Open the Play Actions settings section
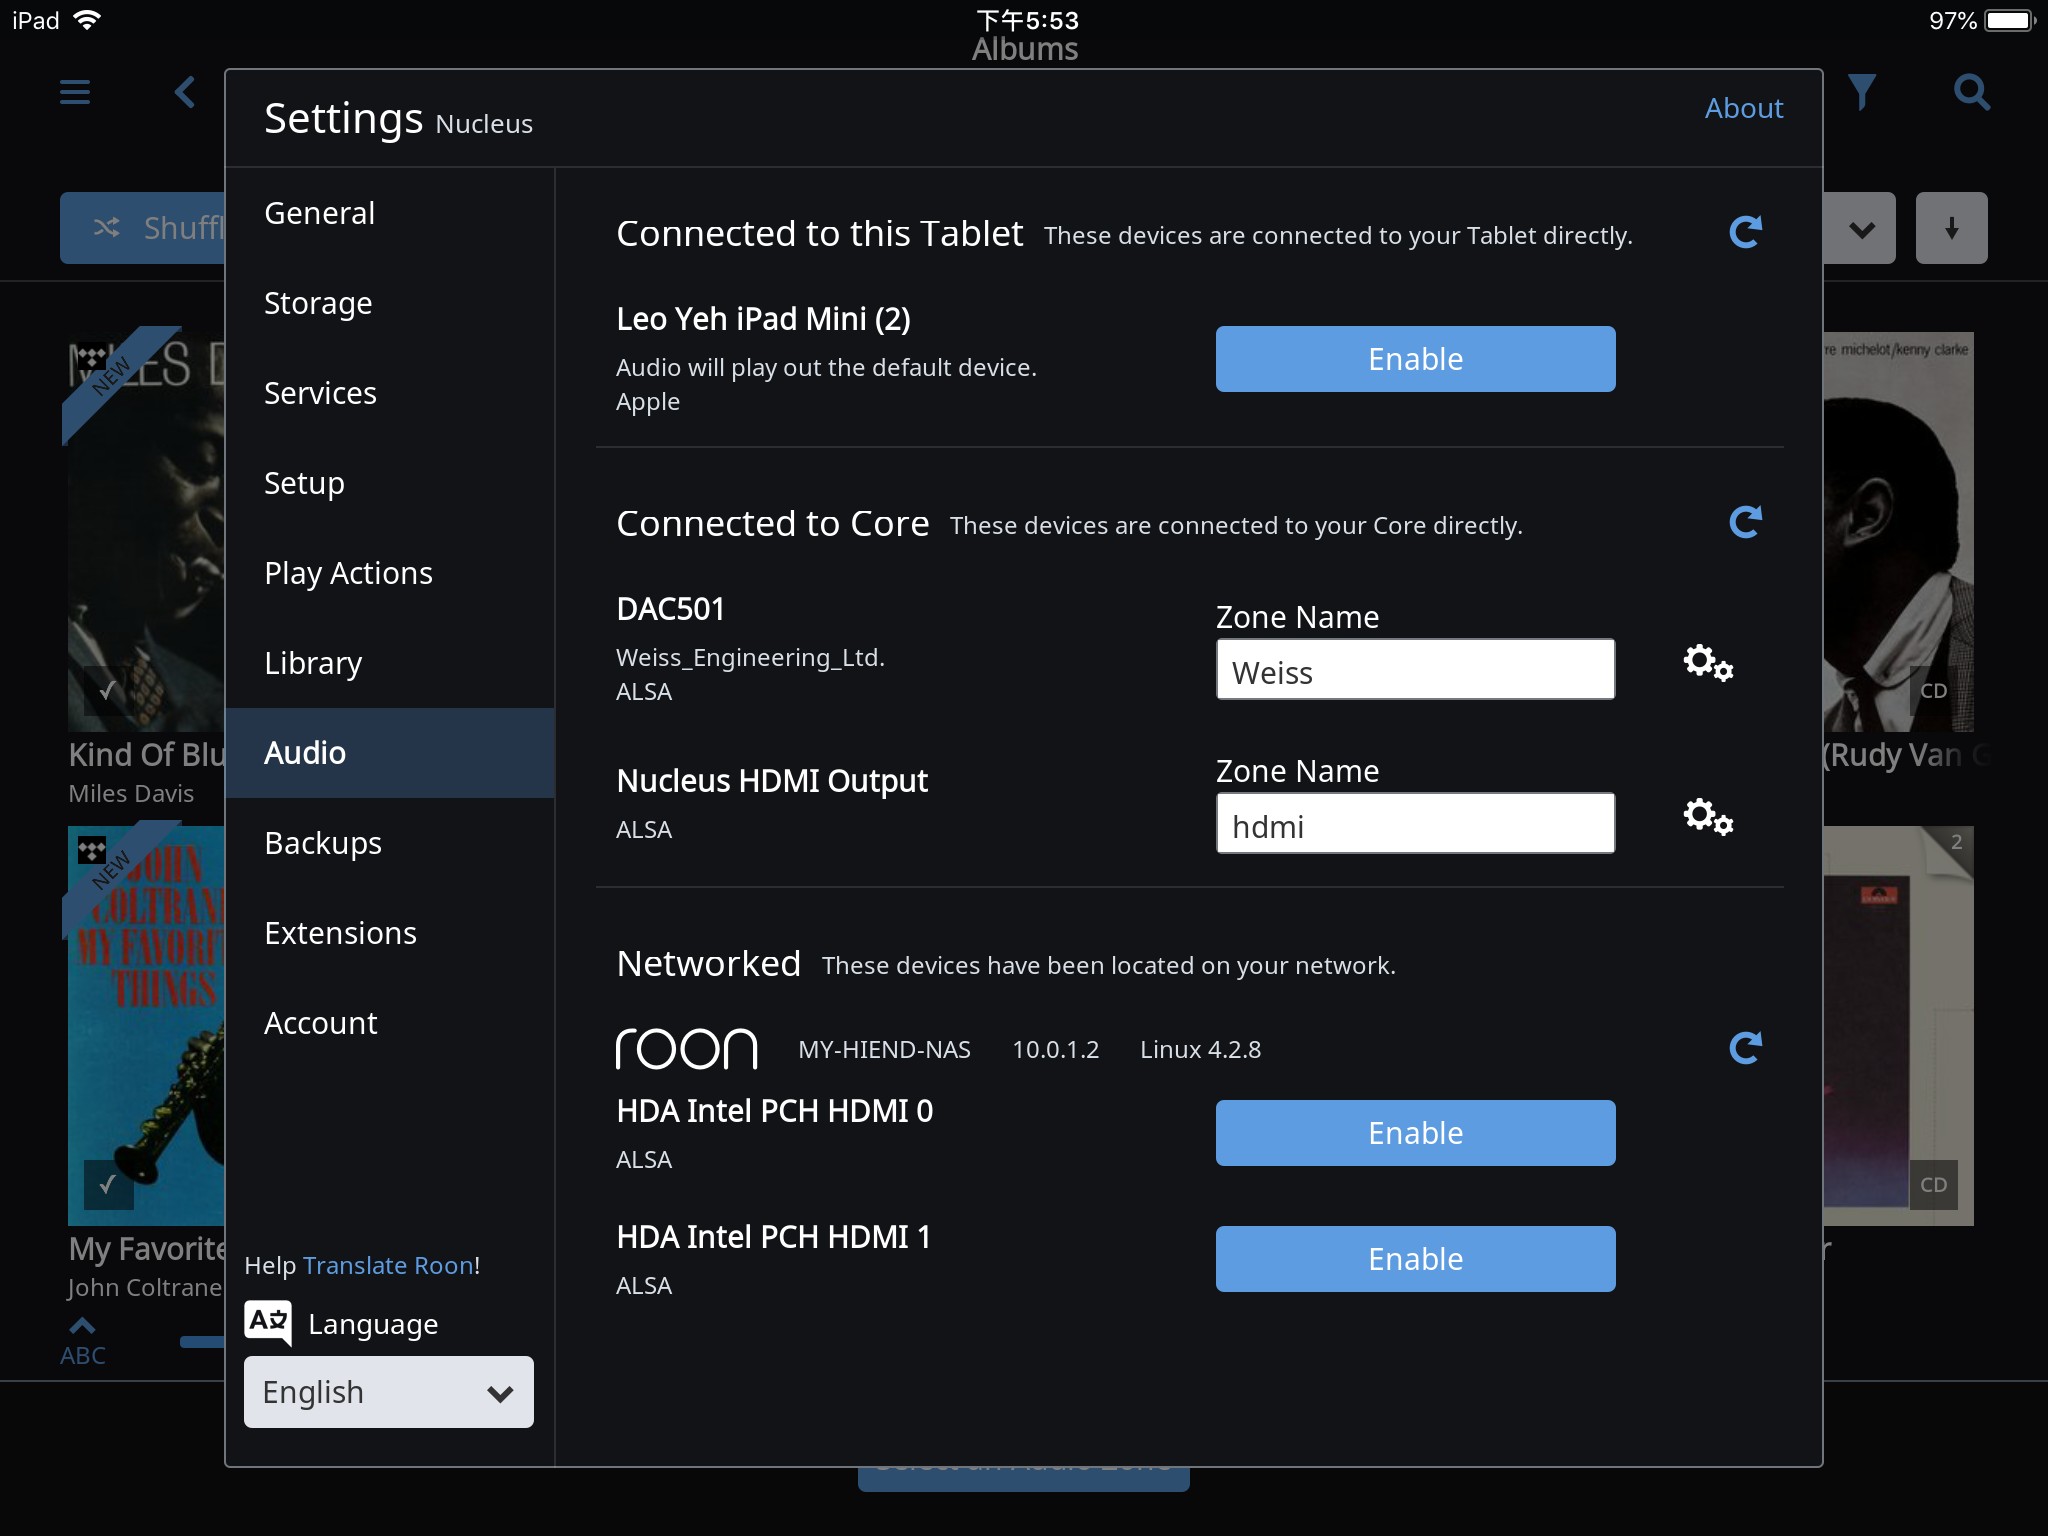The height and width of the screenshot is (1536, 2048). tap(390, 573)
